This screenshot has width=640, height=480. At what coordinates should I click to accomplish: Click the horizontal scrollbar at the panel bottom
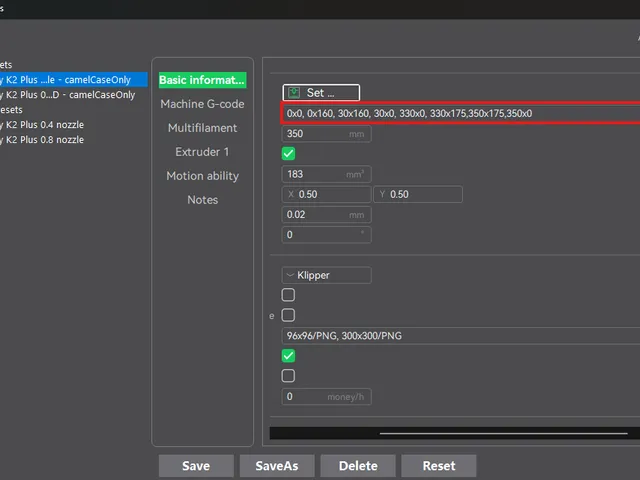503,433
